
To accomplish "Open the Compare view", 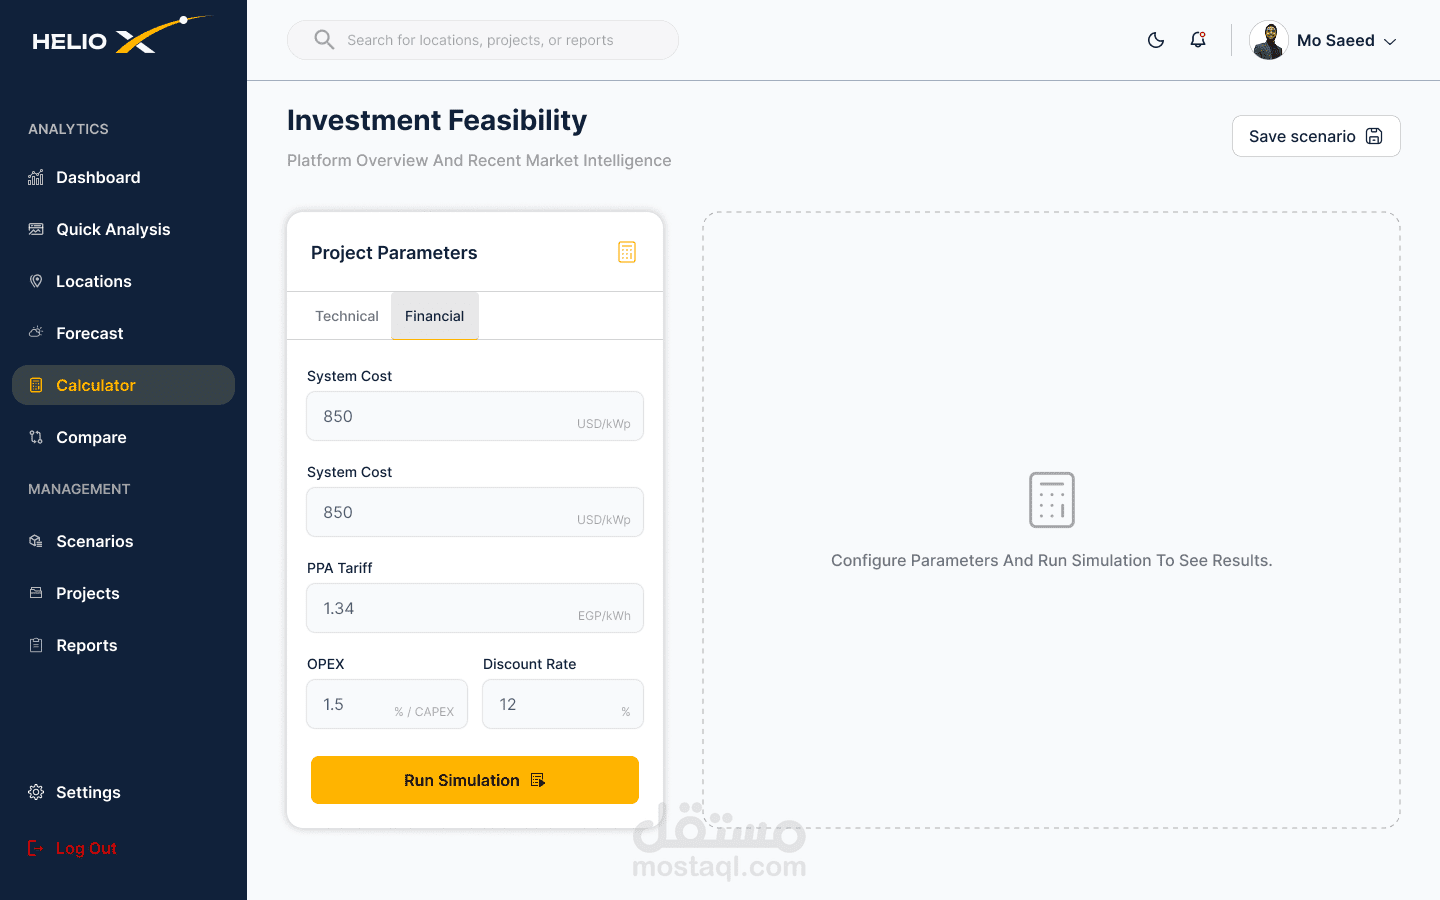I will tap(91, 438).
